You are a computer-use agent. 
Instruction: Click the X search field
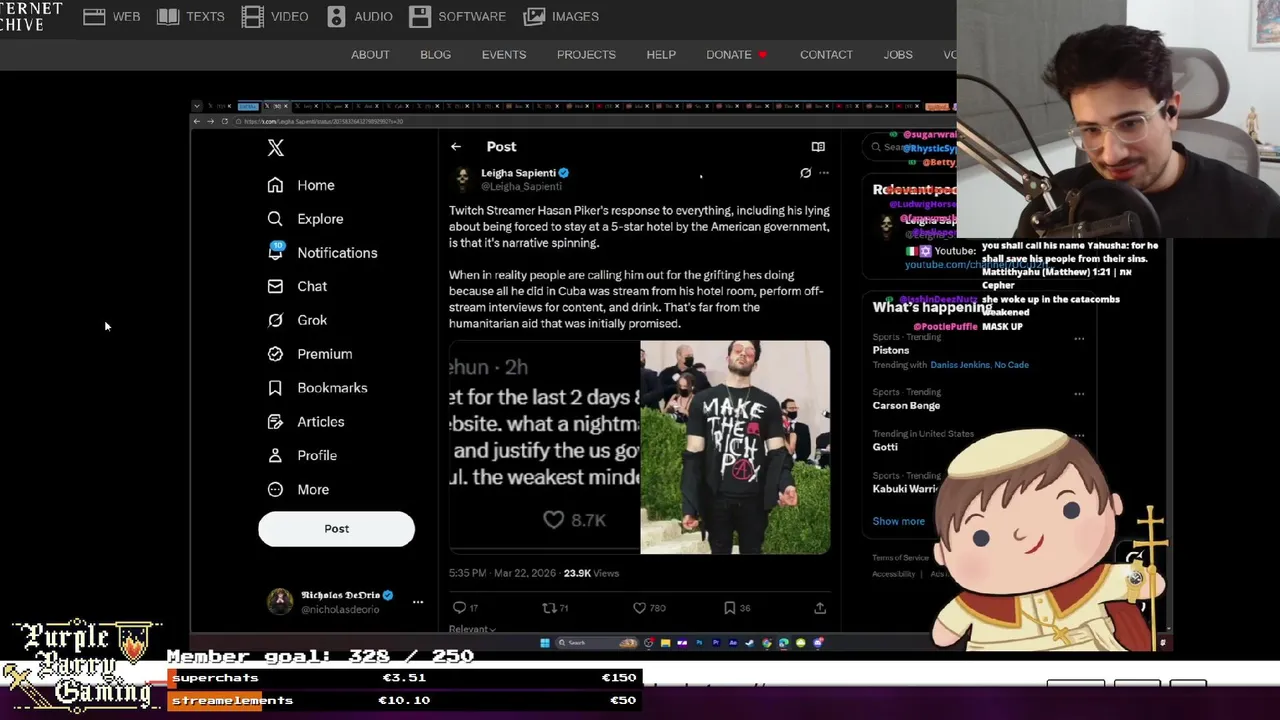tap(908, 147)
